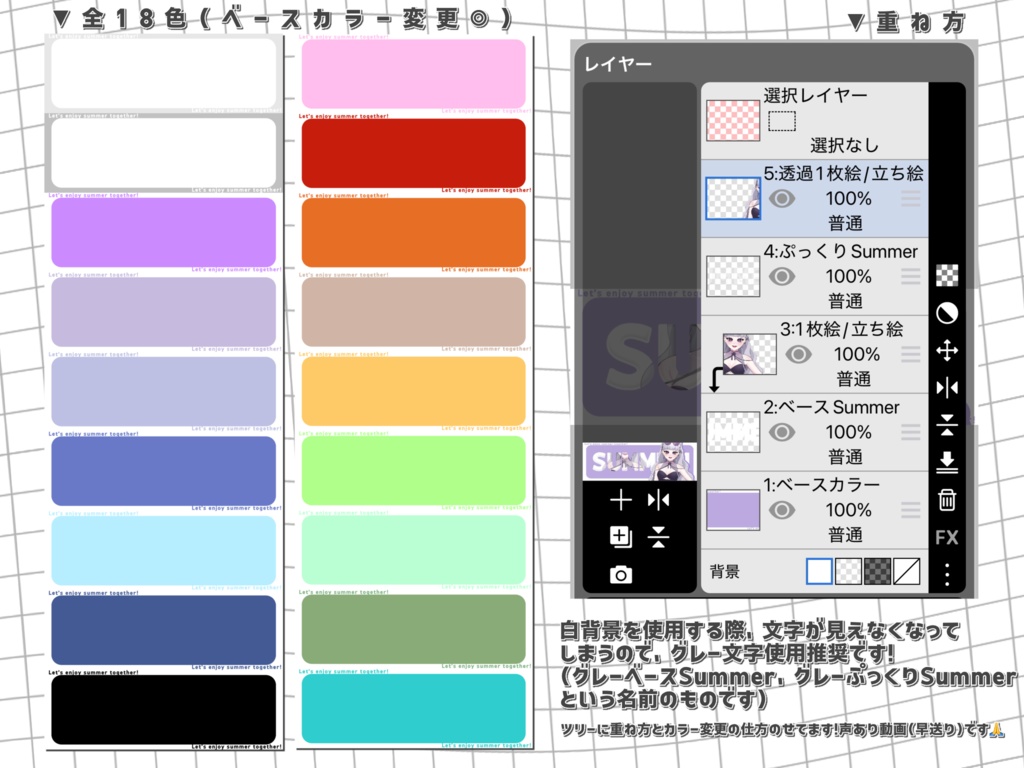Tap the merge layer down arrow icon
This screenshot has width=1024, height=768.
coord(947,462)
